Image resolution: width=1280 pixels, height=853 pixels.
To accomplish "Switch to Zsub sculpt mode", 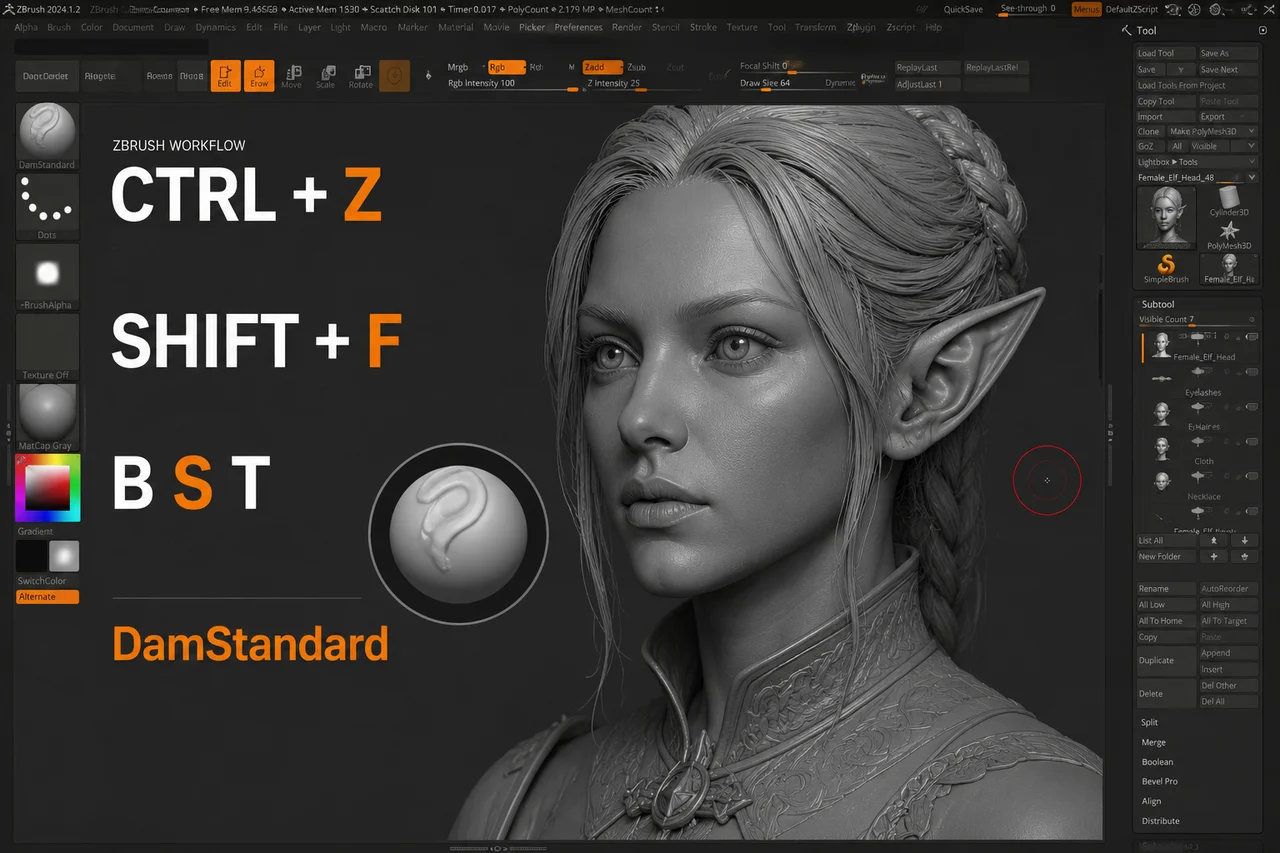I will [x=636, y=67].
